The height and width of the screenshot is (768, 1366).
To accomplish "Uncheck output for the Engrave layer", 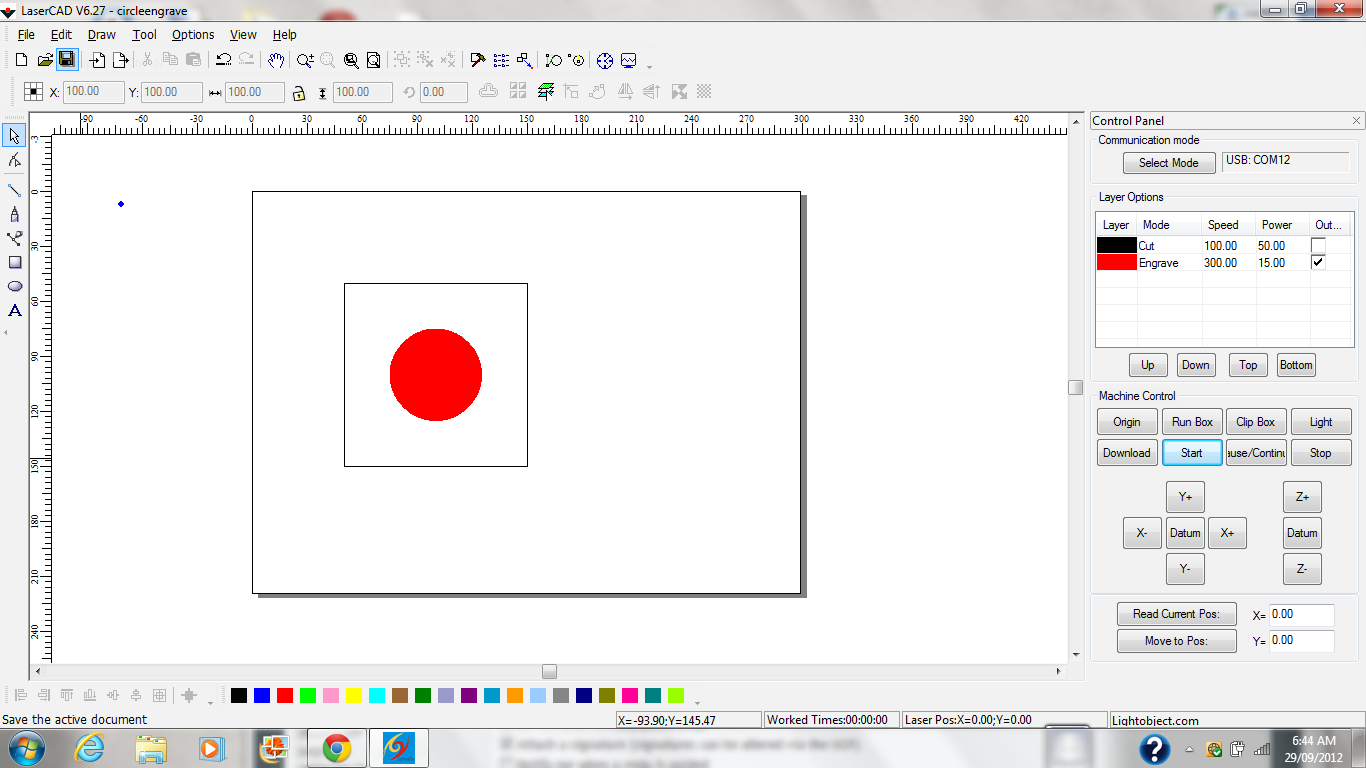I will pos(1318,262).
